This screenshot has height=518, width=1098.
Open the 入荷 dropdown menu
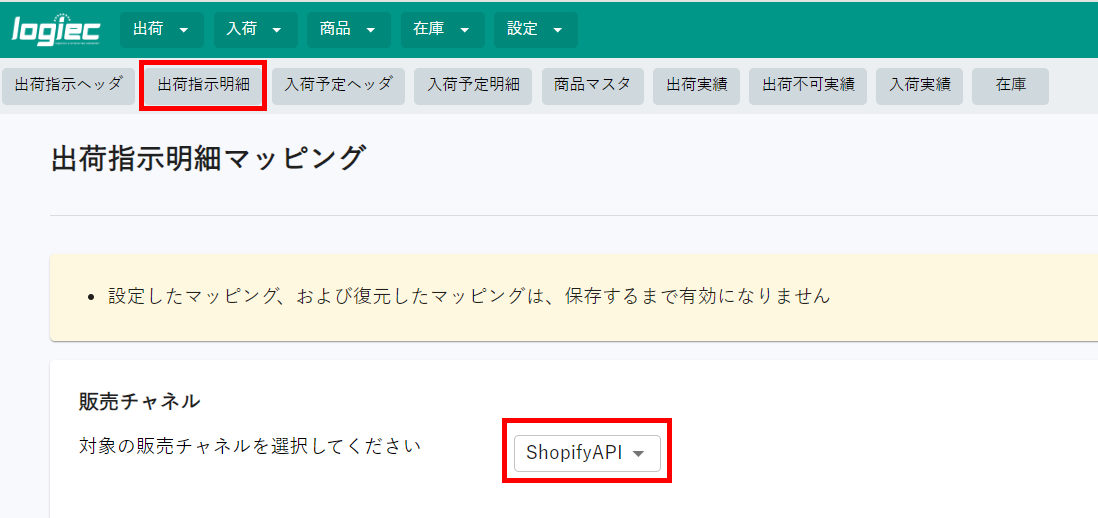pyautogui.click(x=256, y=30)
